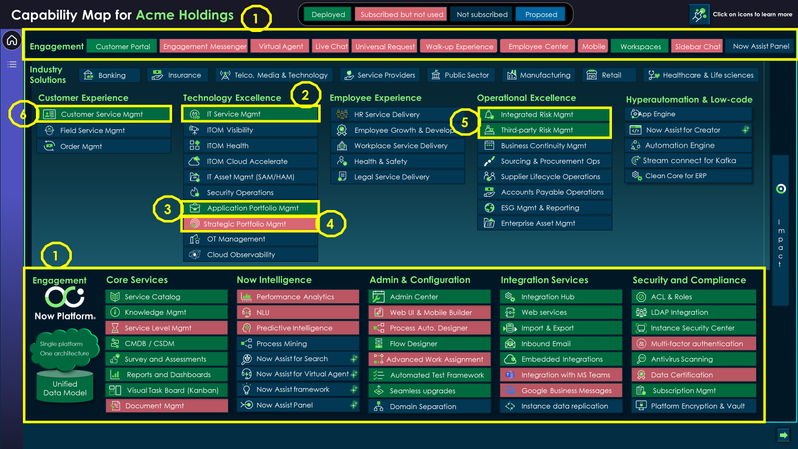Viewport: 798px width, 449px height.
Task: Click the Click on icons to learn more text
Action: click(752, 14)
